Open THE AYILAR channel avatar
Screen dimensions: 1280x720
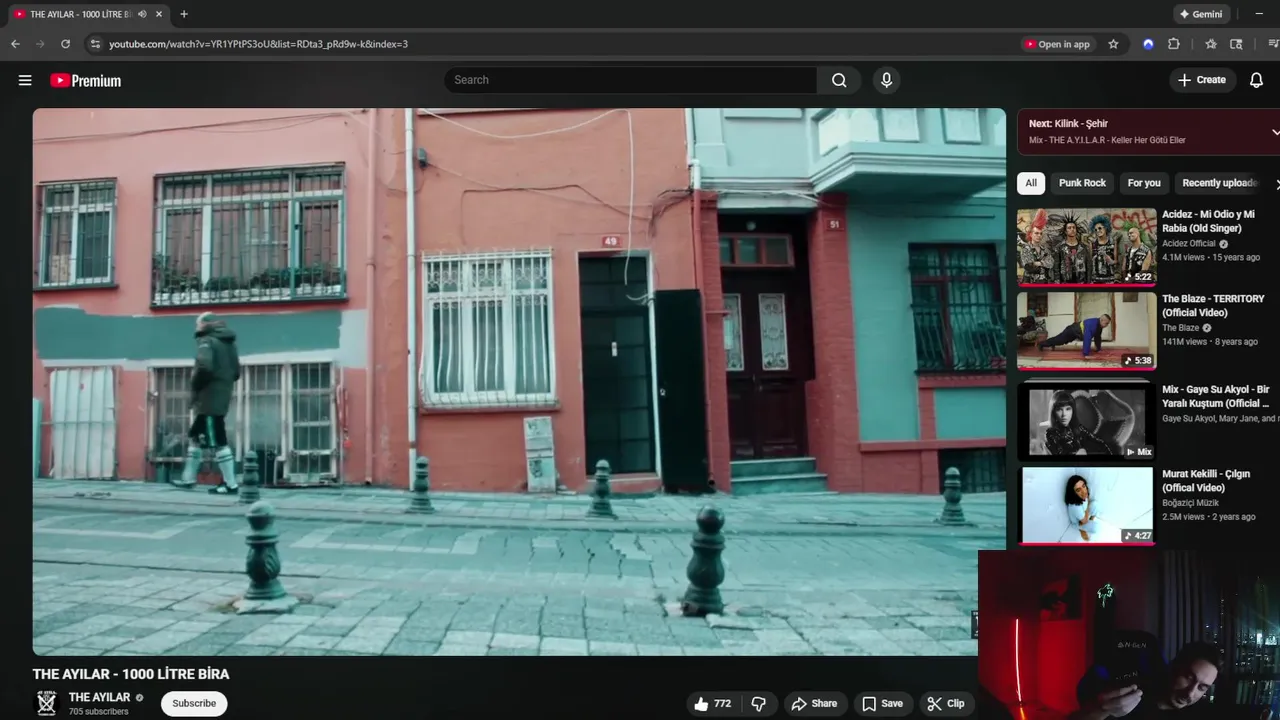point(47,703)
